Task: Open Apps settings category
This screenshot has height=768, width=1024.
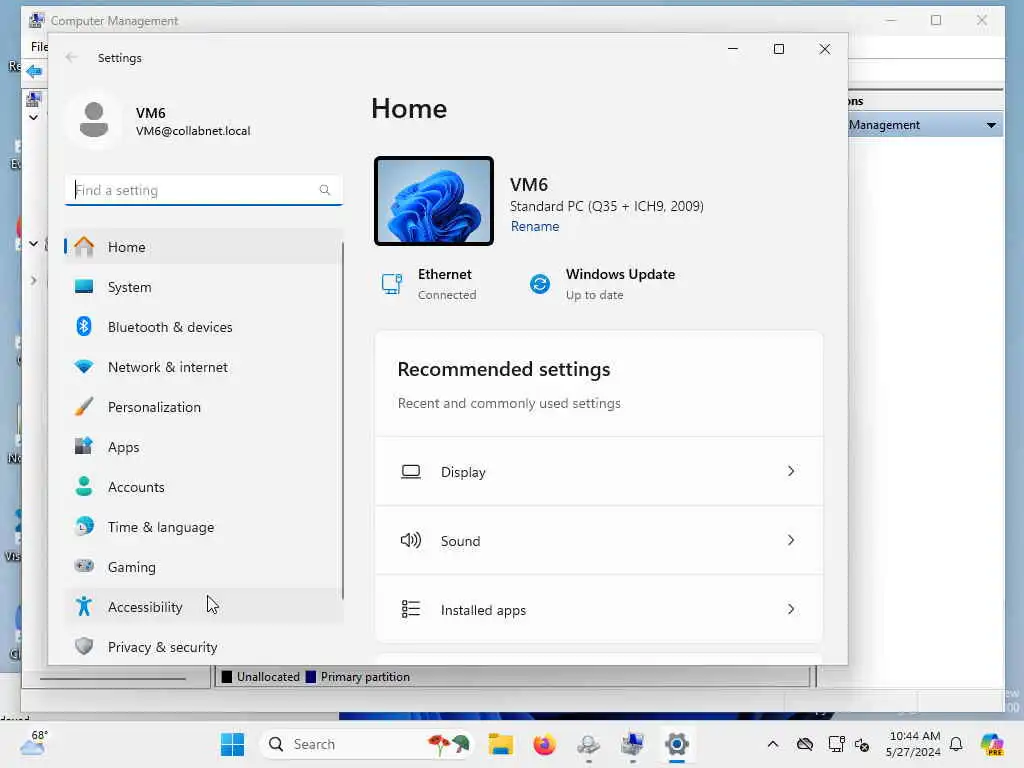Action: tap(203, 447)
